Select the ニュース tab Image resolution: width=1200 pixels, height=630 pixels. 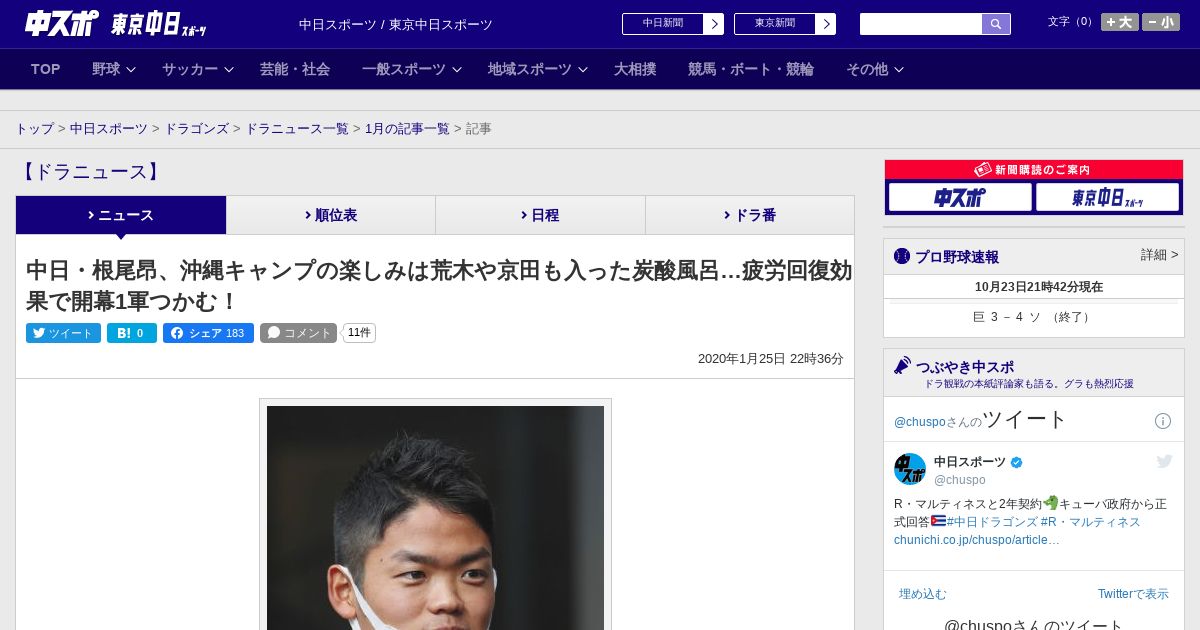click(x=121, y=215)
